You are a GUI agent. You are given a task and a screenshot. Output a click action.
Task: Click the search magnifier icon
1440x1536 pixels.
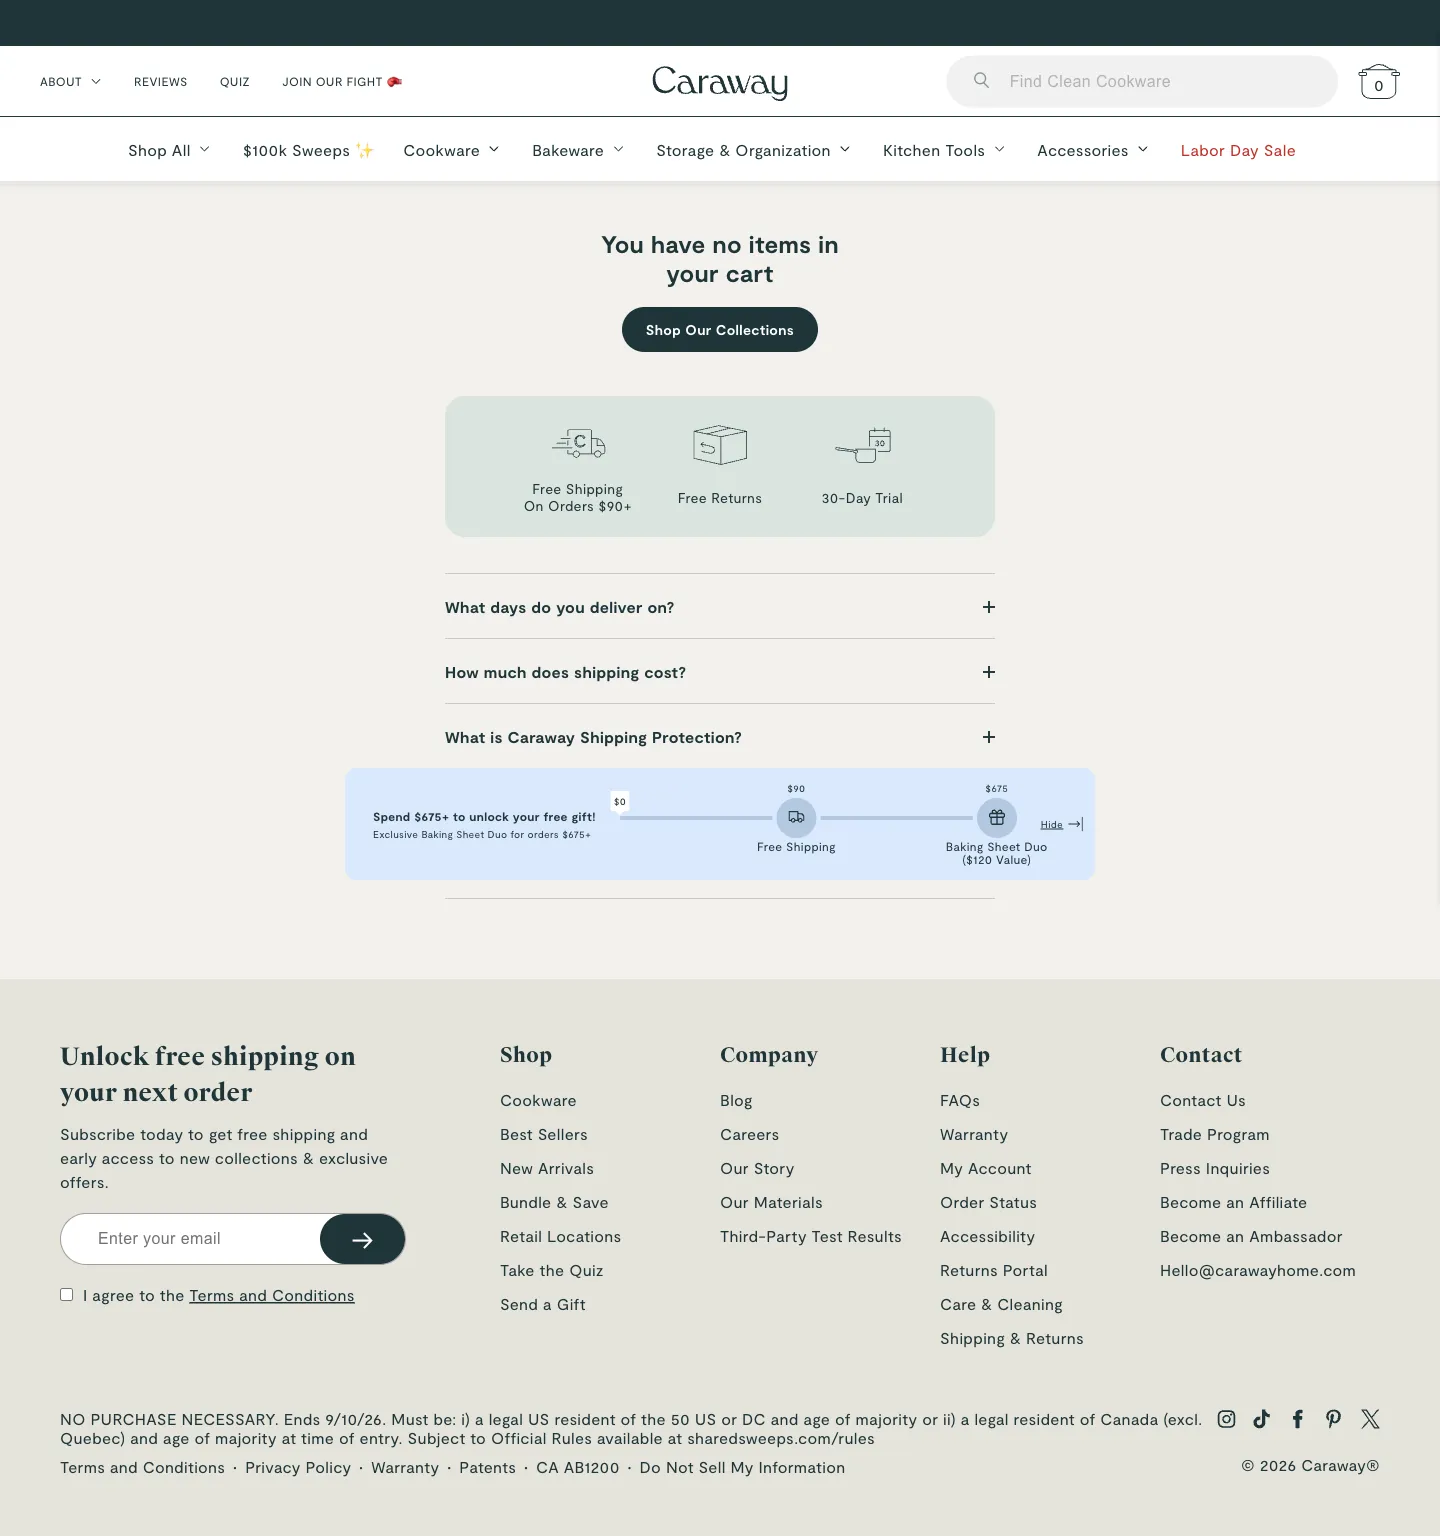pyautogui.click(x=982, y=80)
